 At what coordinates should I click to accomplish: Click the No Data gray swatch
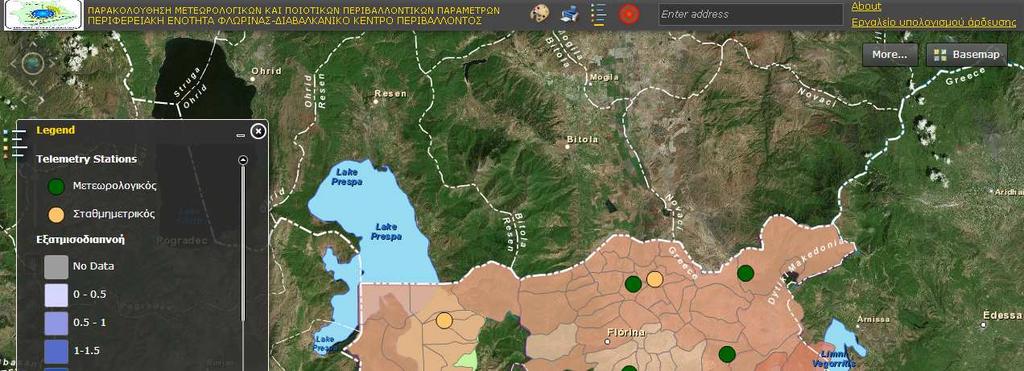pos(56,266)
